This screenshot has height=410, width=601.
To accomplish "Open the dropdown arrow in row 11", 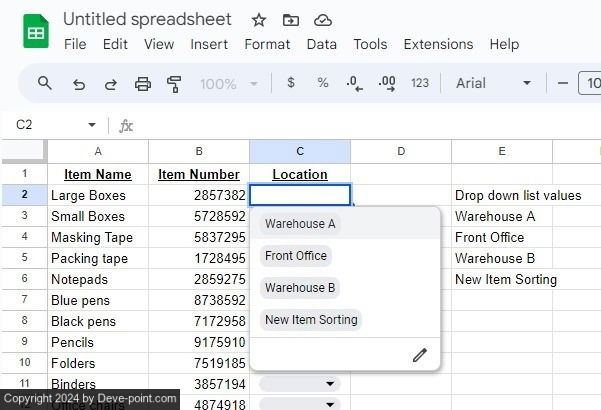I will click(x=330, y=384).
